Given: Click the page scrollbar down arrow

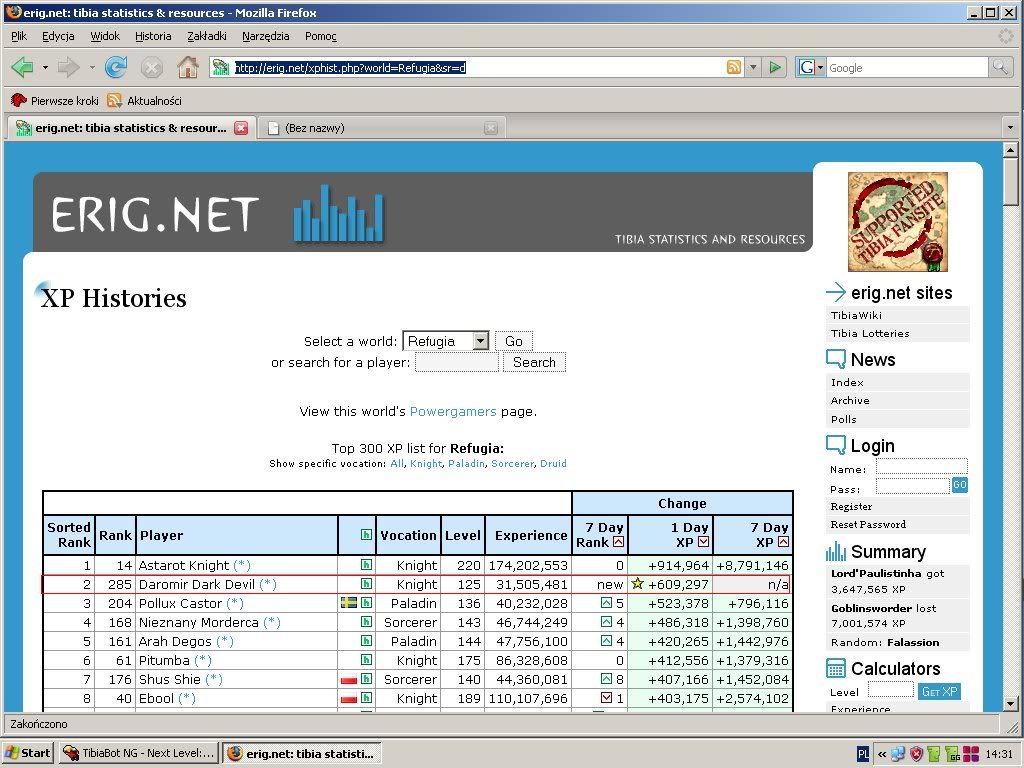Looking at the screenshot, I should pos(1010,704).
